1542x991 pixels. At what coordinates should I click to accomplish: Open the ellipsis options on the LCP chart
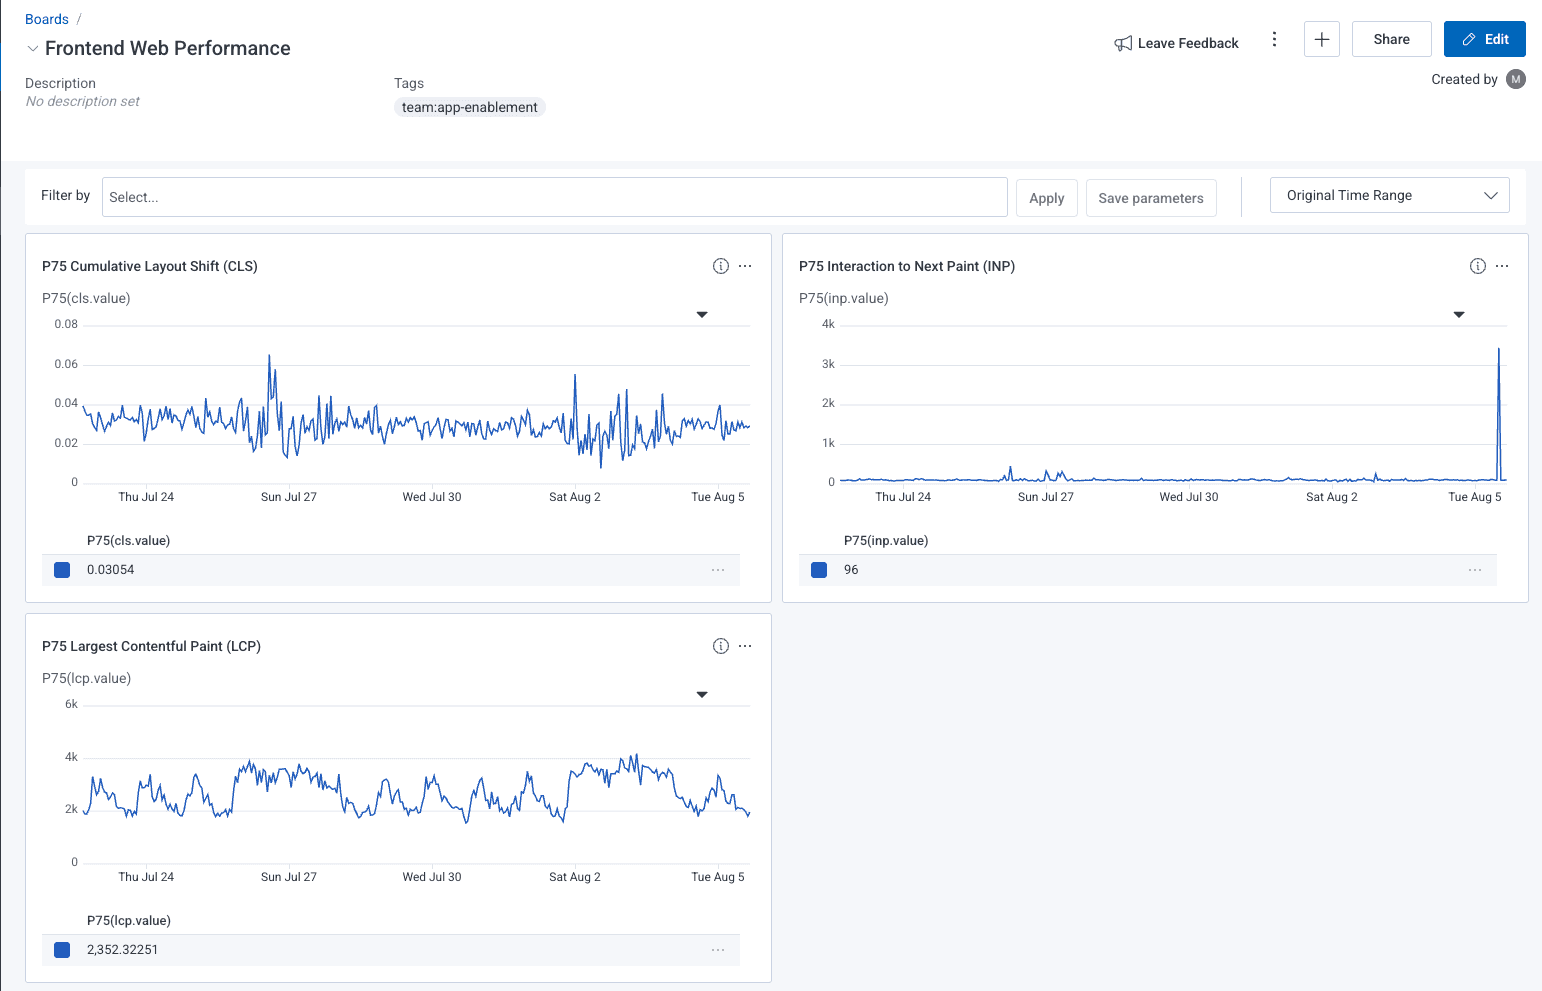coord(745,646)
